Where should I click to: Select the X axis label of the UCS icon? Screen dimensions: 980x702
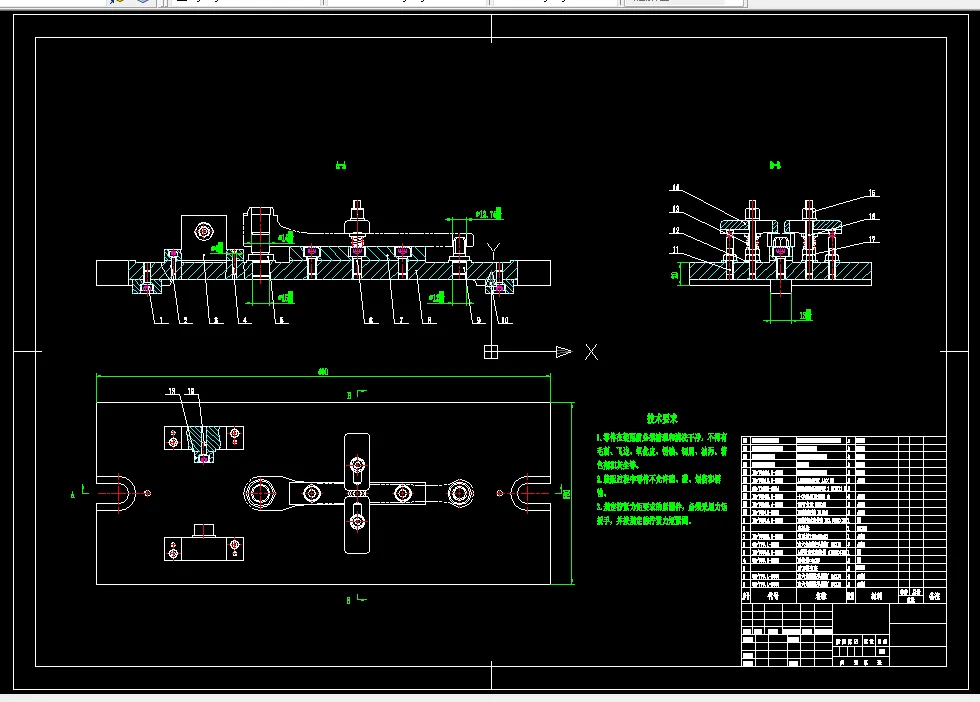(x=591, y=352)
